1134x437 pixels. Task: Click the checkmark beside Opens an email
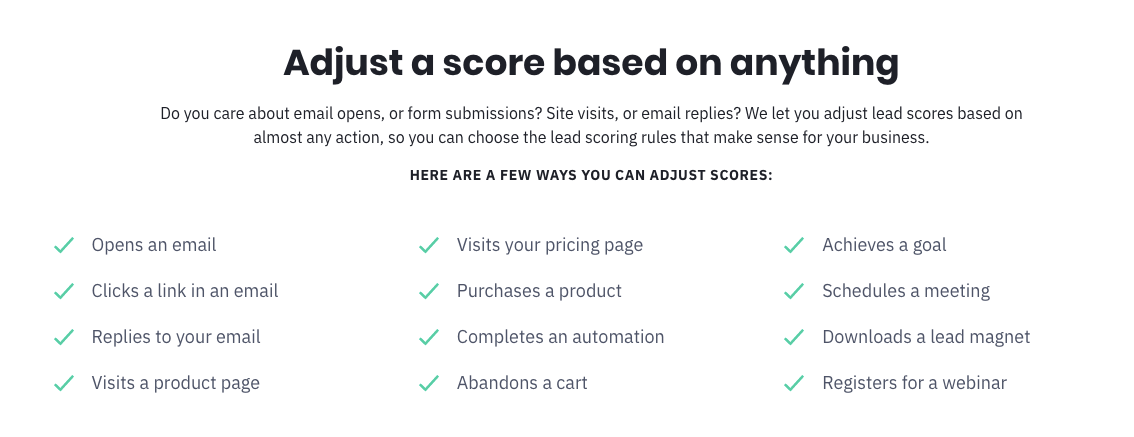point(64,245)
